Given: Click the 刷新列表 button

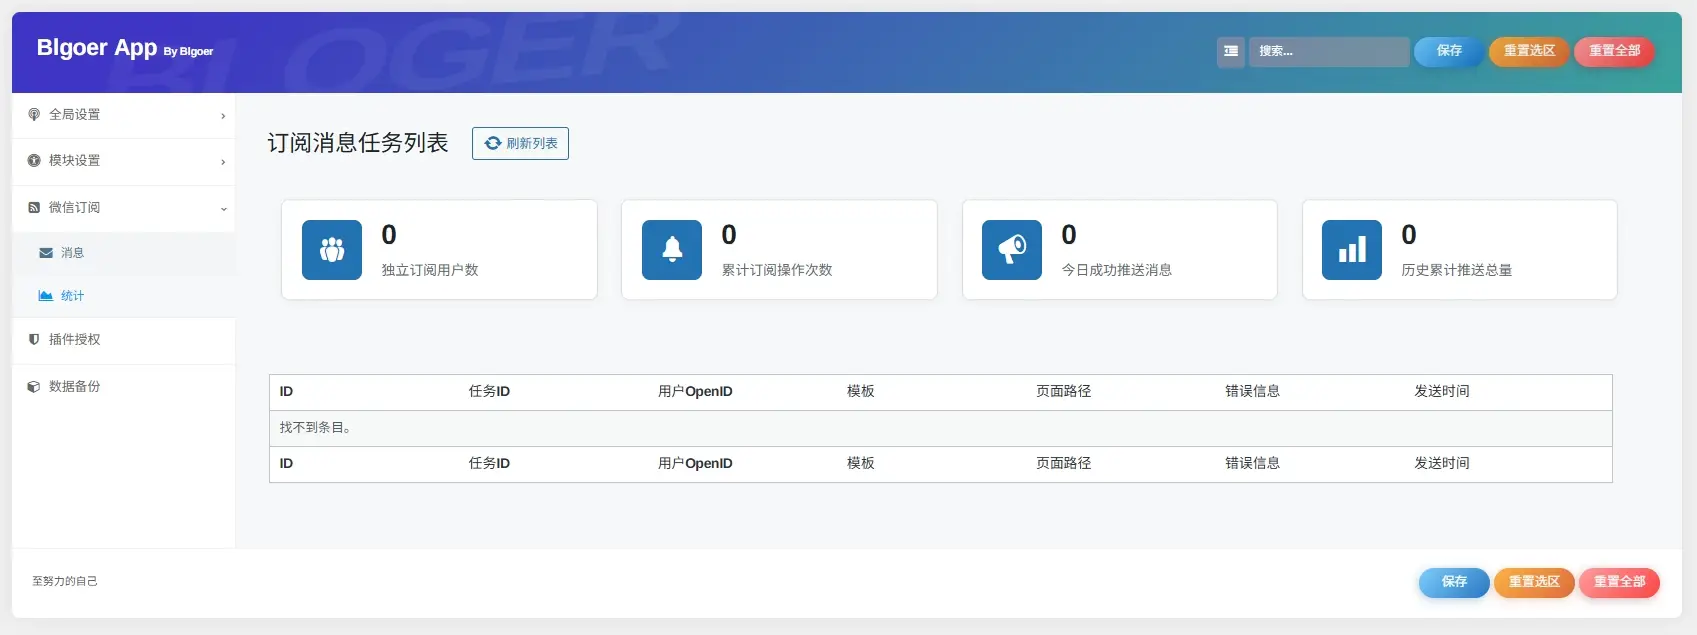Looking at the screenshot, I should click(x=520, y=144).
